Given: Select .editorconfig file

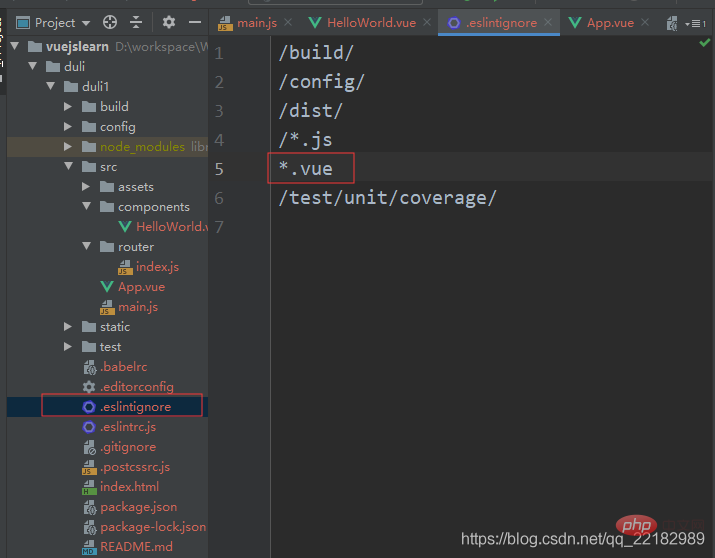Looking at the screenshot, I should tap(137, 387).
